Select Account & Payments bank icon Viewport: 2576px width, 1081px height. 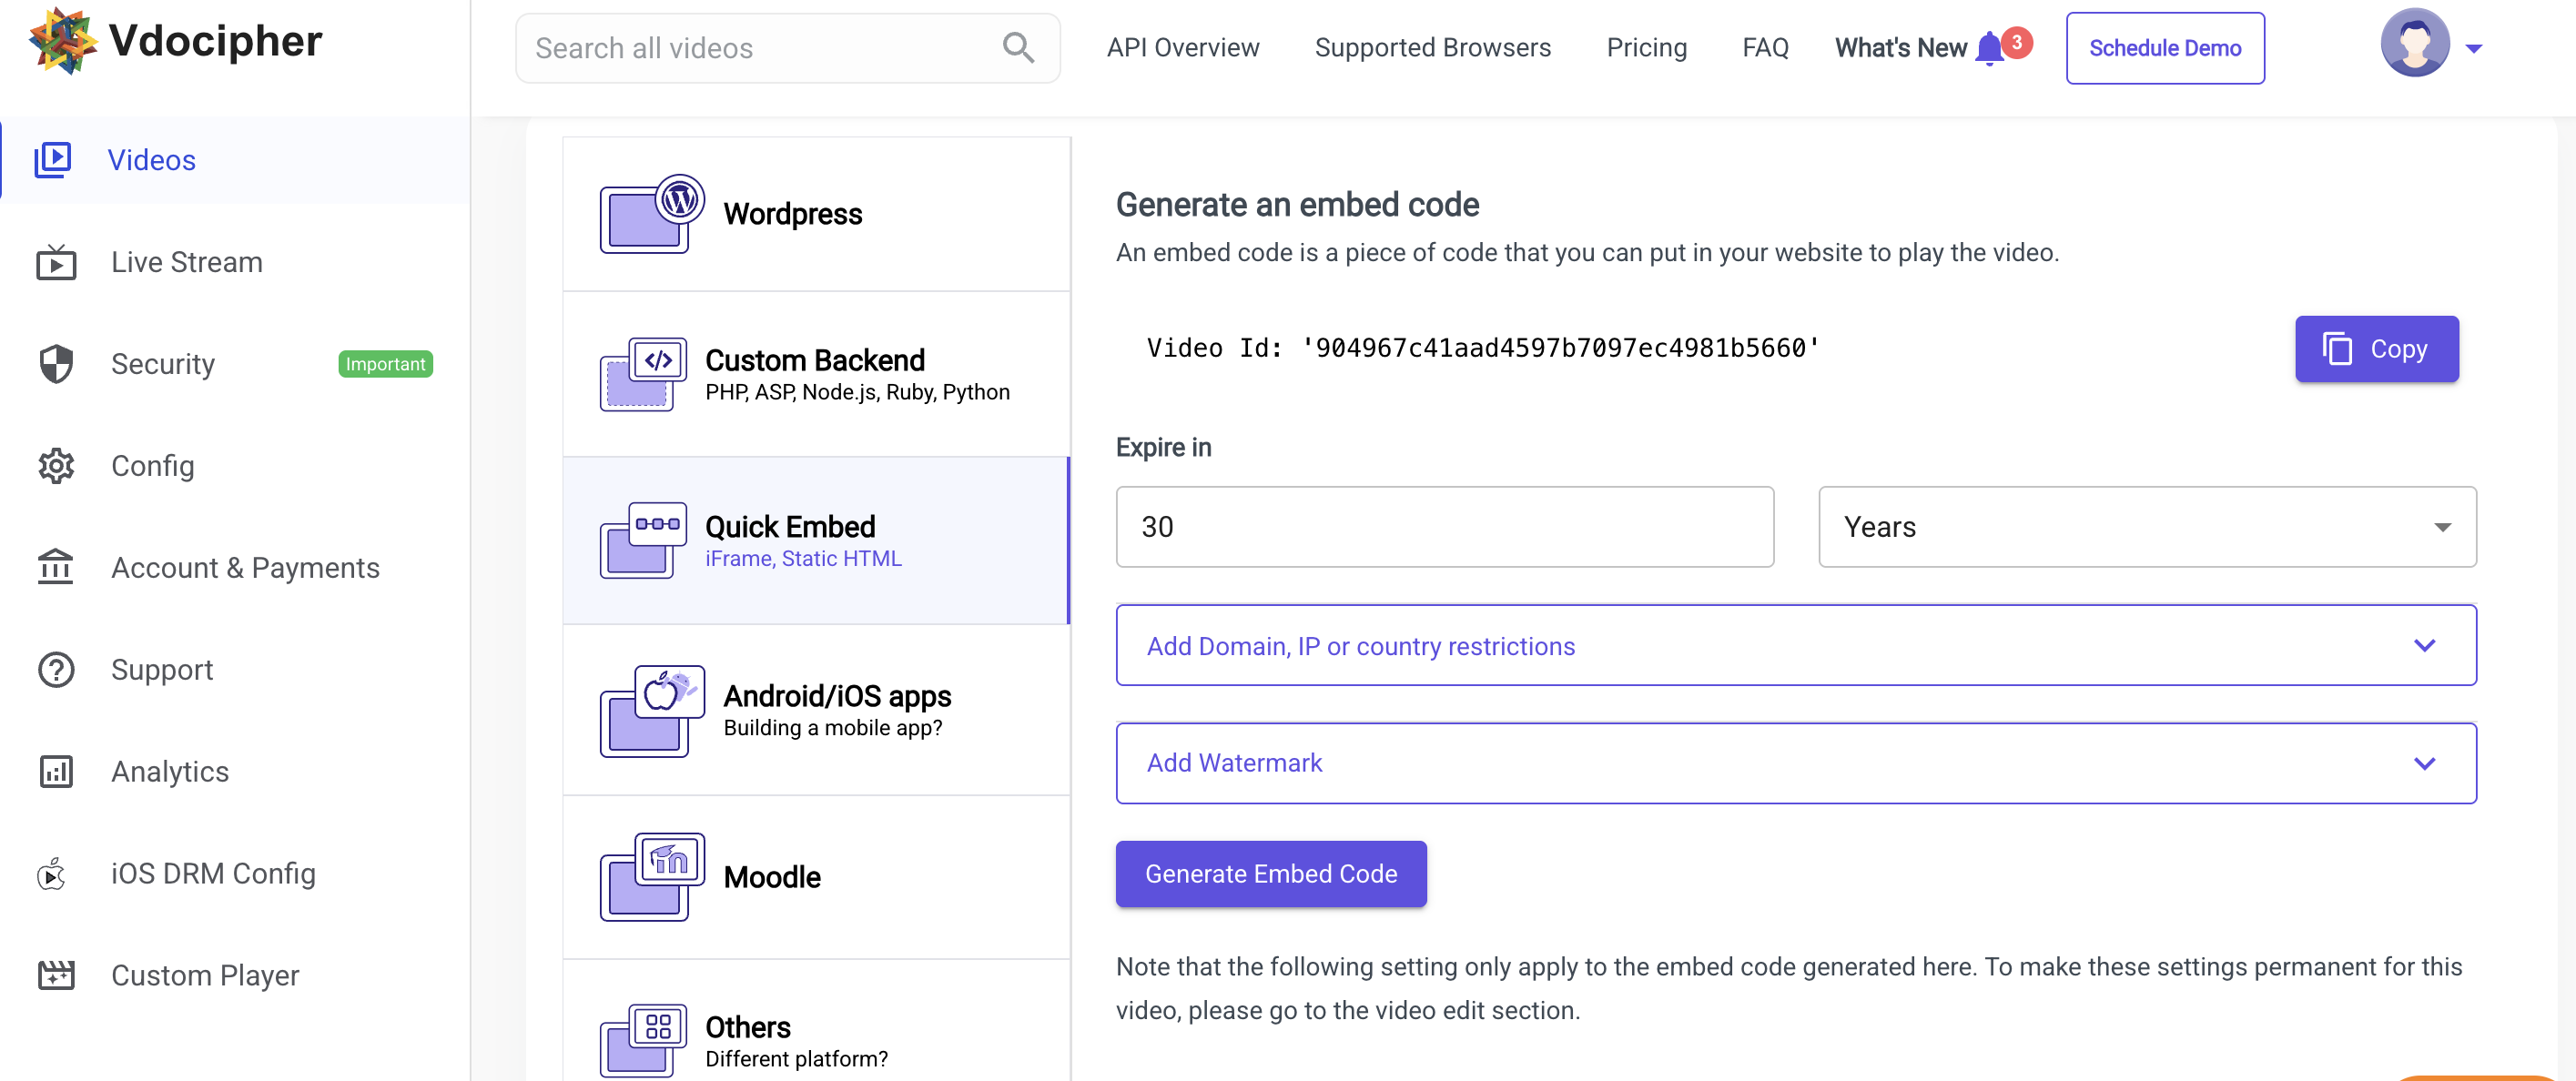56,567
